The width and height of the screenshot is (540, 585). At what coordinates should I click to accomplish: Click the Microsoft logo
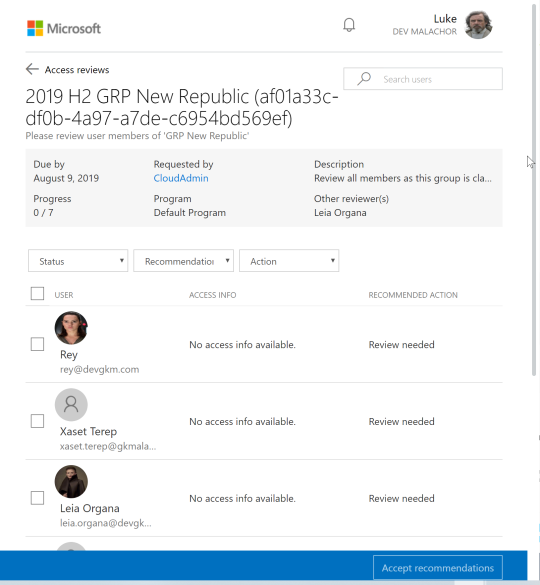click(64, 28)
